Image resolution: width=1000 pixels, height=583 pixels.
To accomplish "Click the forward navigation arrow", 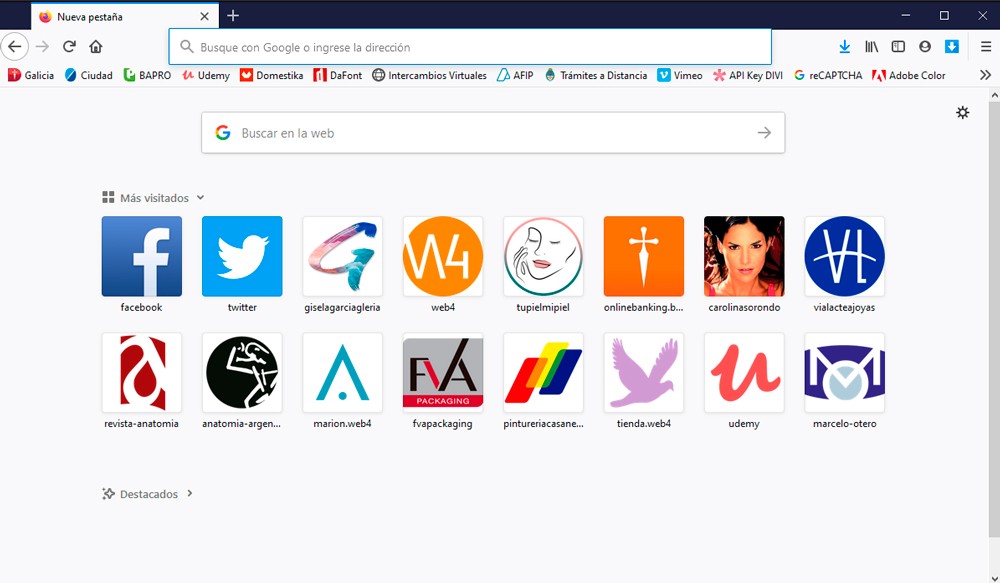I will coord(42,47).
